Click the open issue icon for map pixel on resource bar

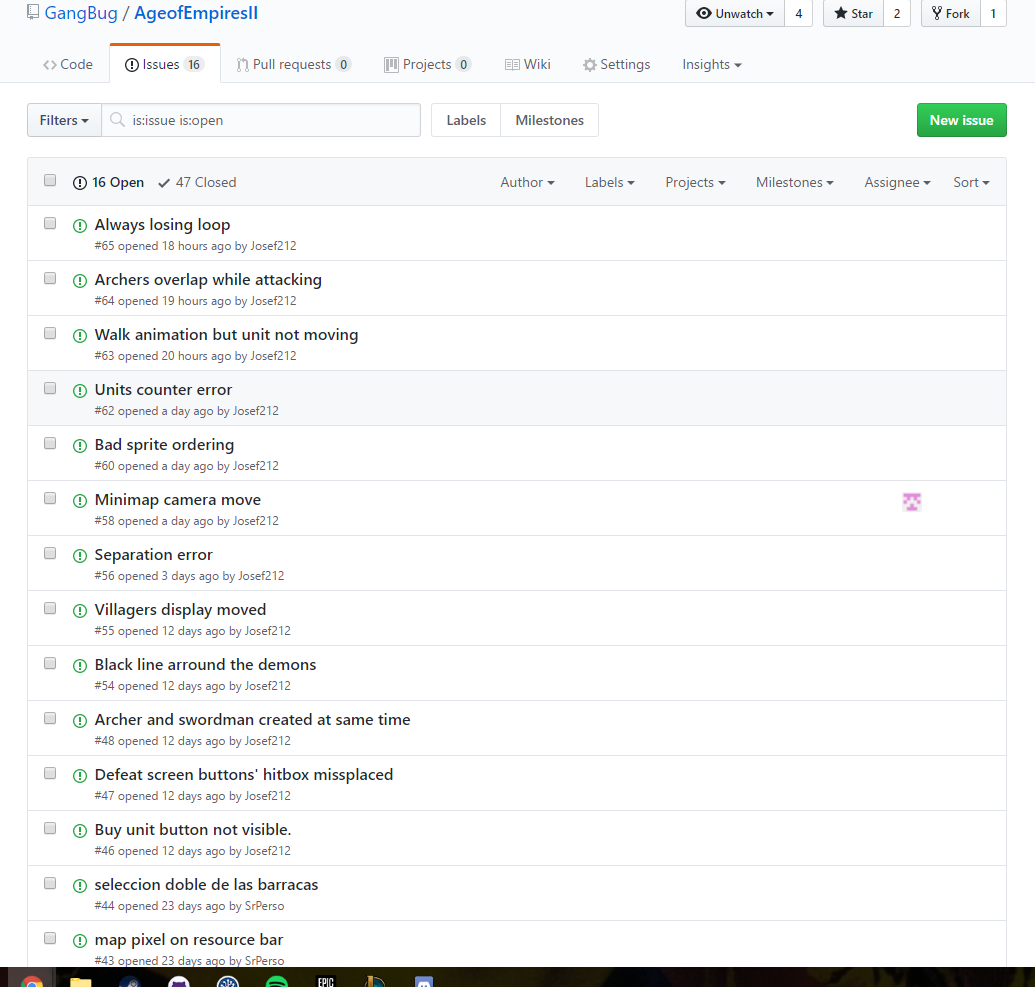click(80, 940)
